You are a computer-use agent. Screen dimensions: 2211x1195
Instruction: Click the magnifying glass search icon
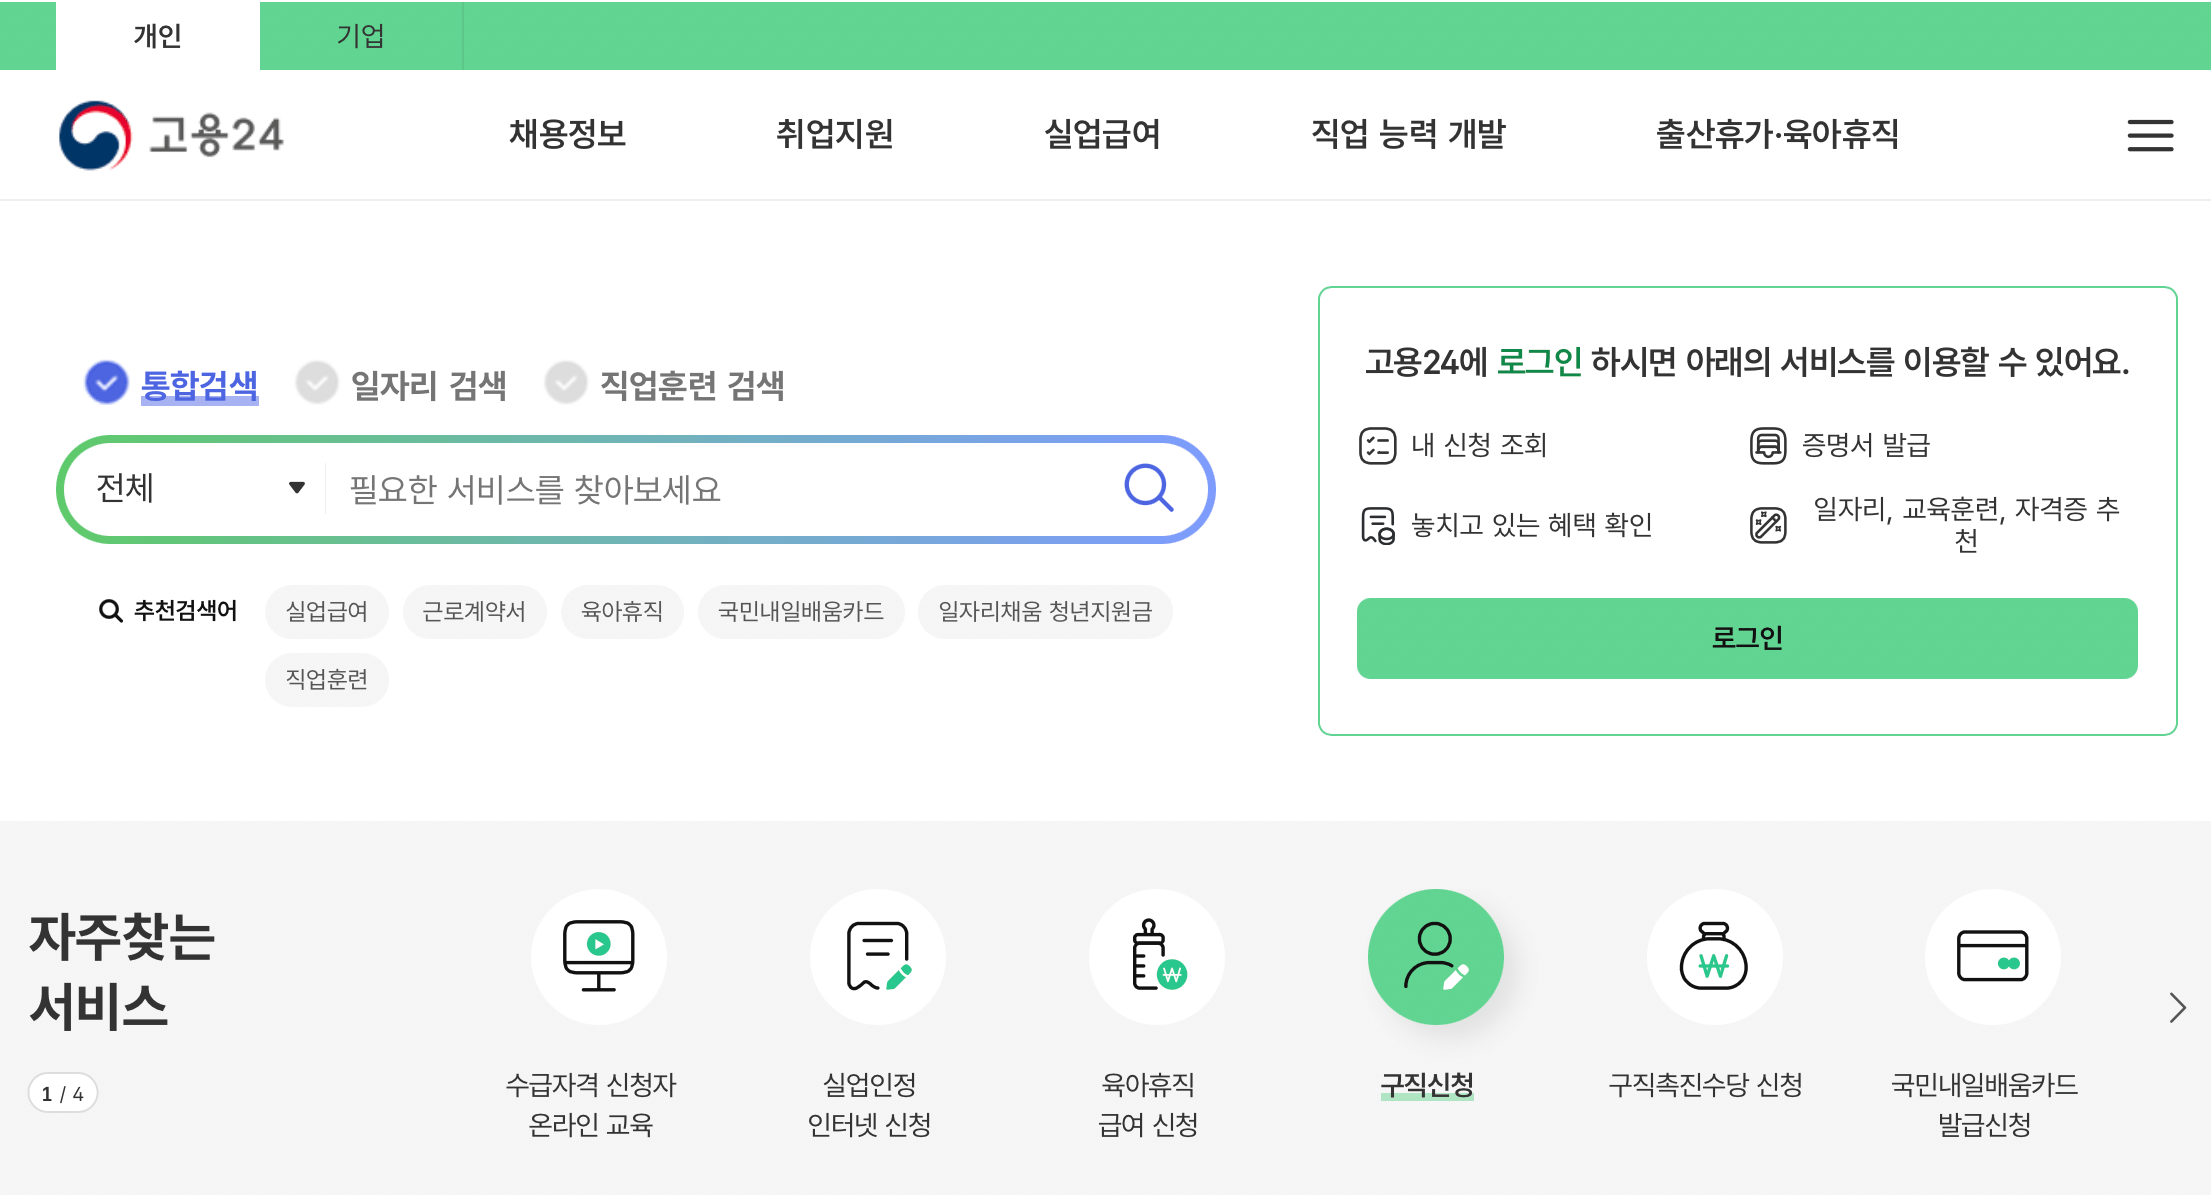1148,489
